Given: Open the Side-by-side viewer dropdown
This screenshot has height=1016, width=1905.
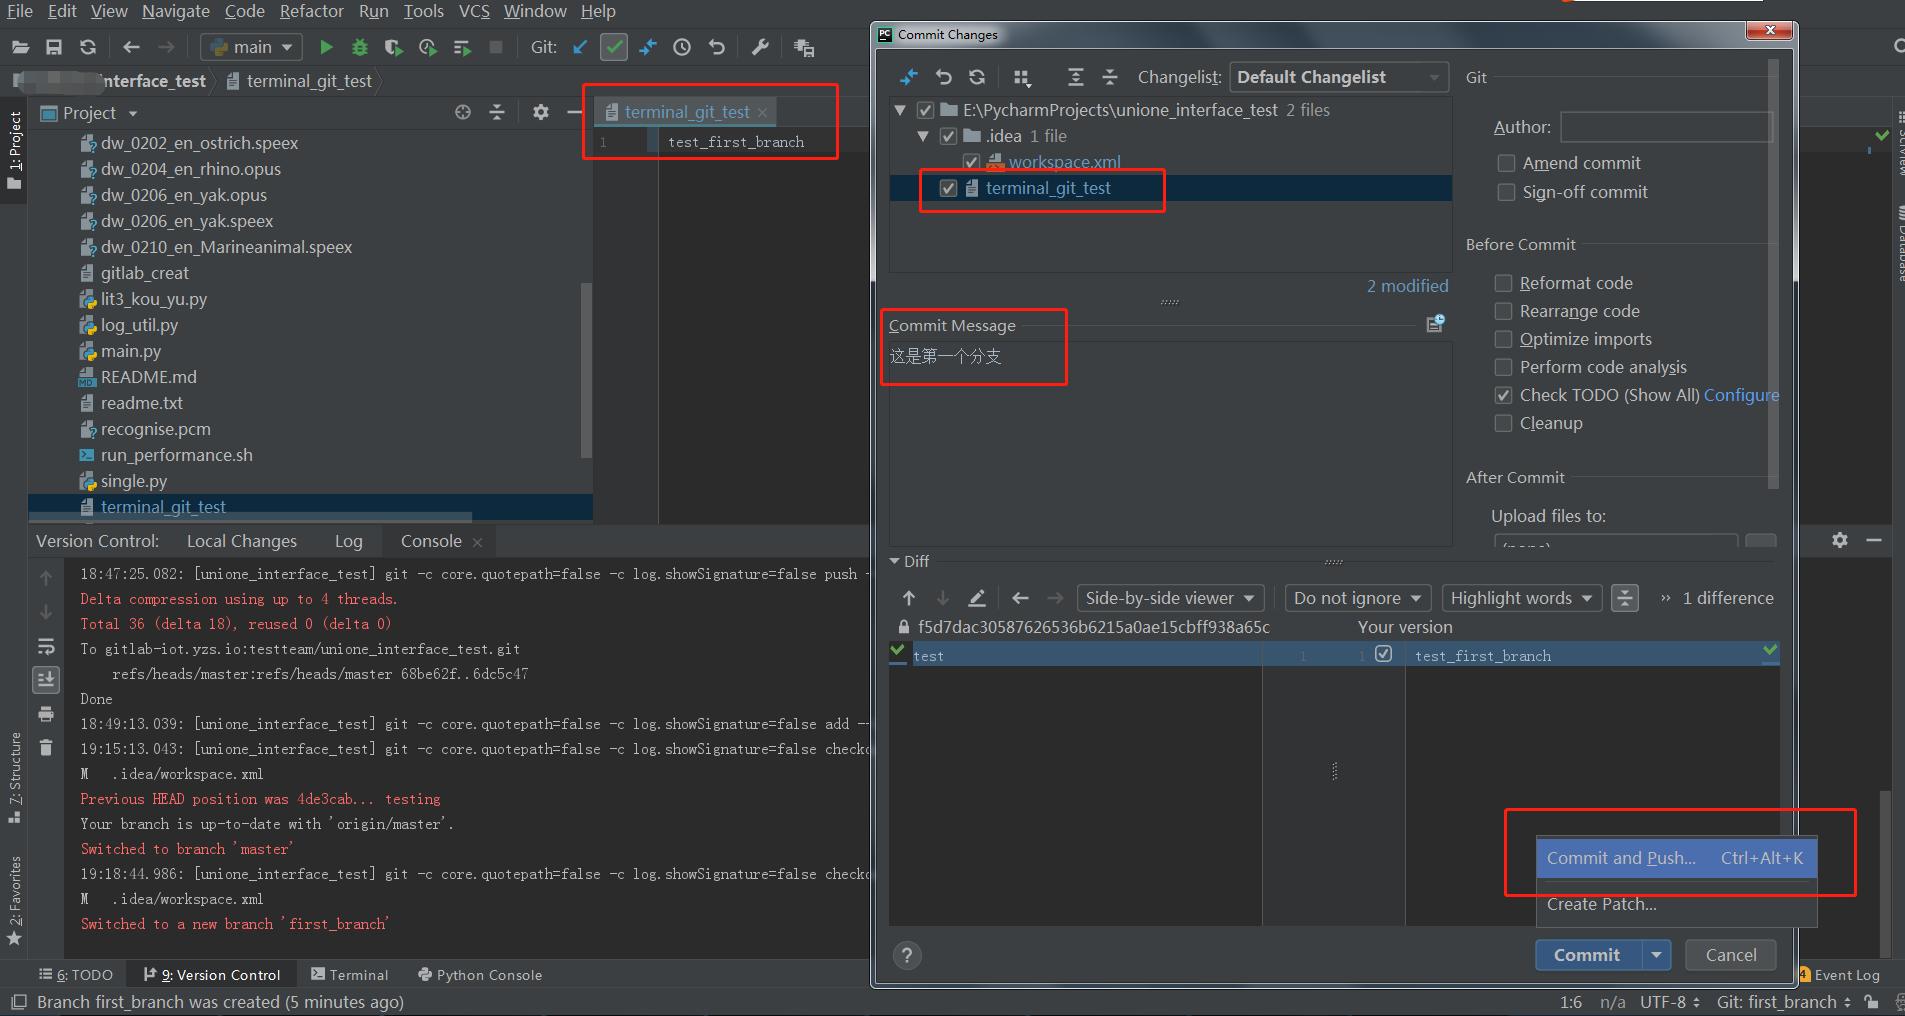Looking at the screenshot, I should 1170,598.
